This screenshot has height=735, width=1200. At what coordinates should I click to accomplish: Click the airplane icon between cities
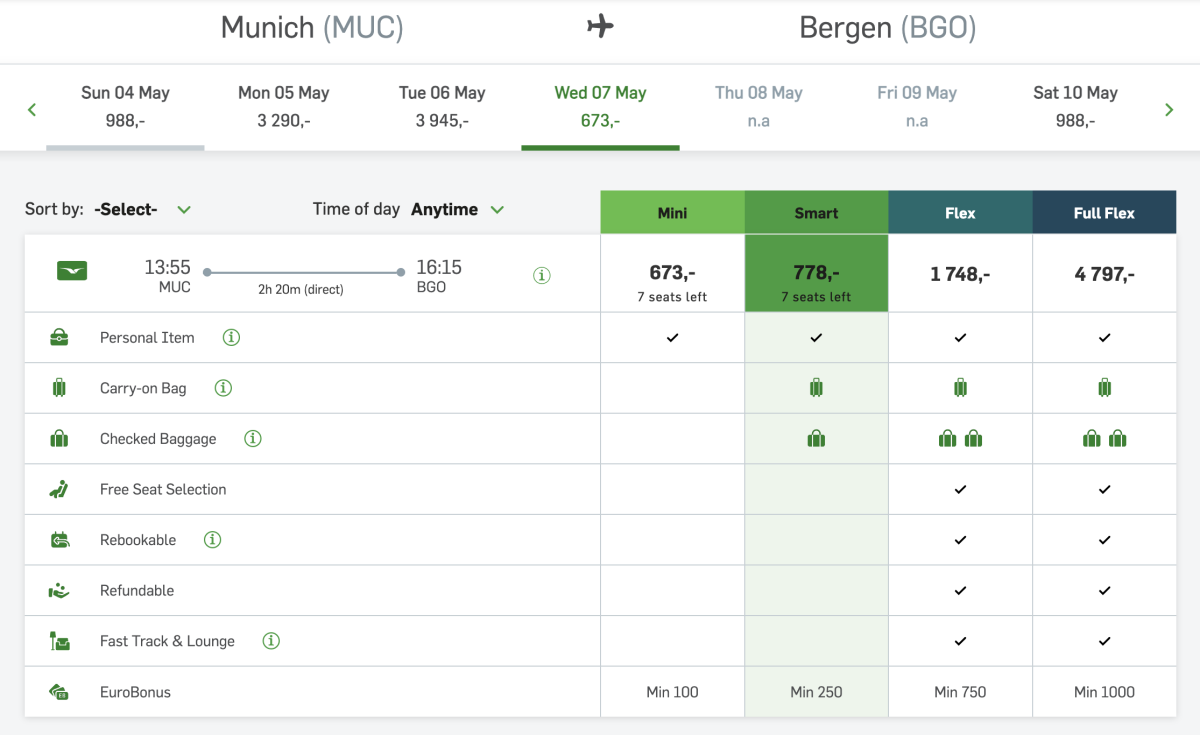point(600,27)
